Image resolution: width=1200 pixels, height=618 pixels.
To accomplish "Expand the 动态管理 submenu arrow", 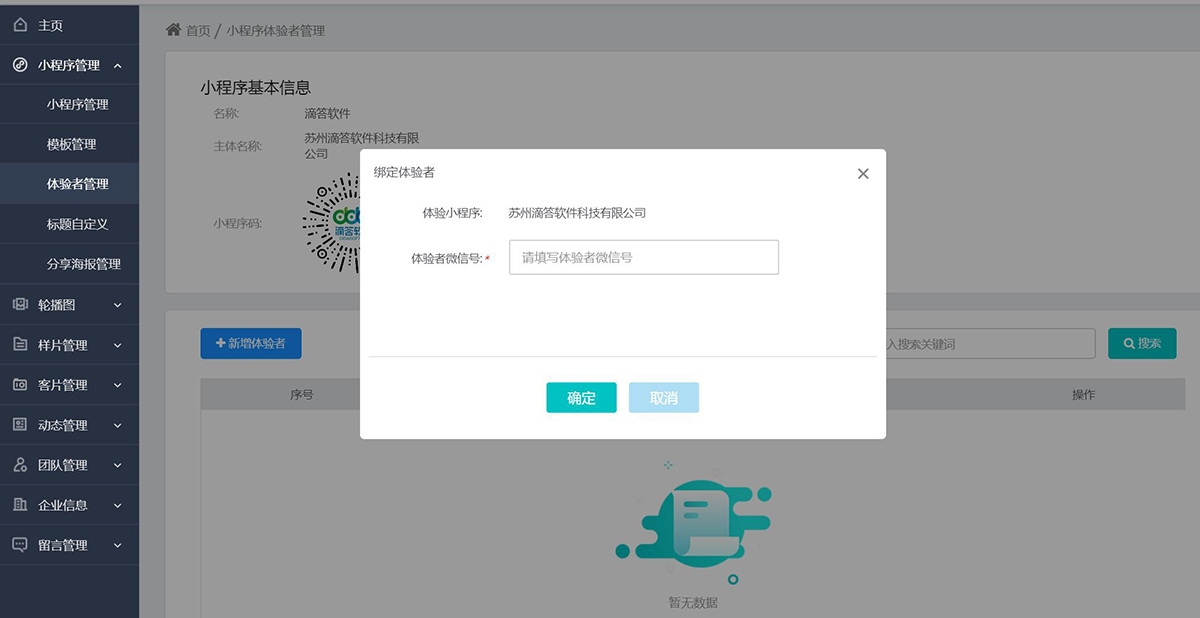I will click(118, 426).
